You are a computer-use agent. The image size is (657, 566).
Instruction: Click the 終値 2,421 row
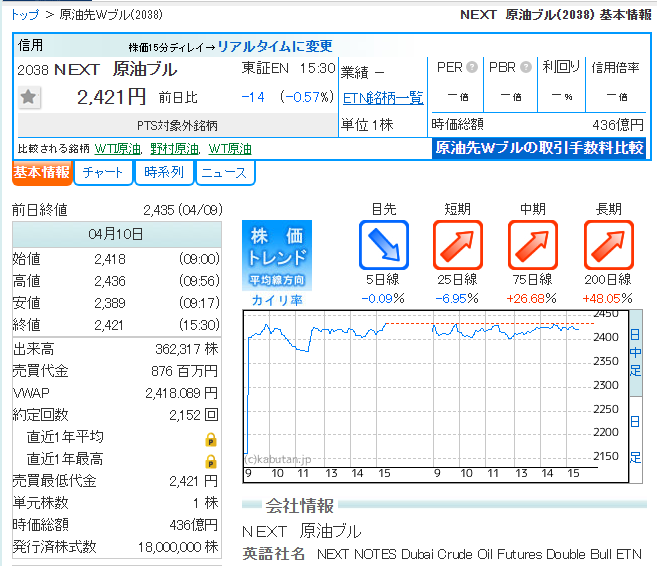tap(116, 325)
